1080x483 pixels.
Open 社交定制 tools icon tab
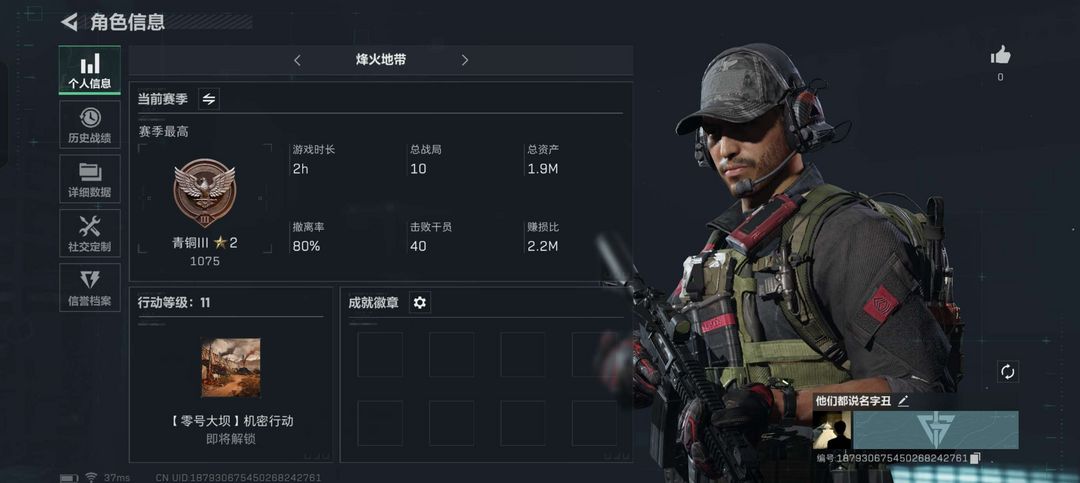(90, 233)
